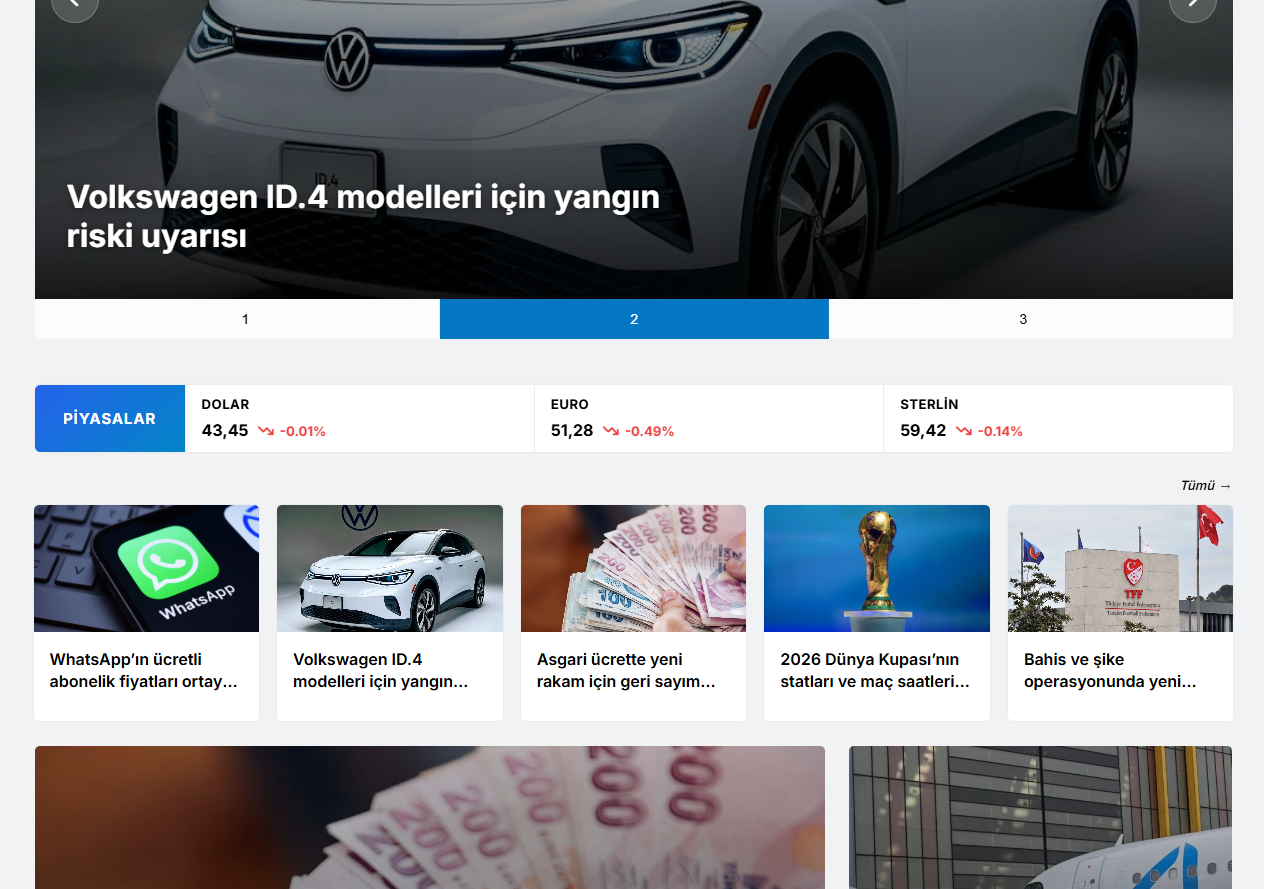Click the dollar downward trend arrow icon
This screenshot has width=1264, height=889.
266,431
